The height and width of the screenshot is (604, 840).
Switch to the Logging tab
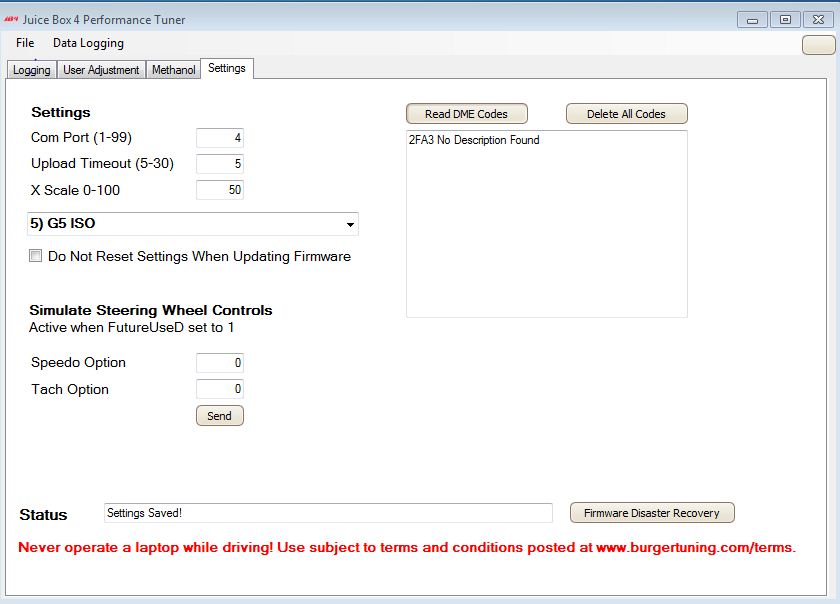tap(32, 70)
